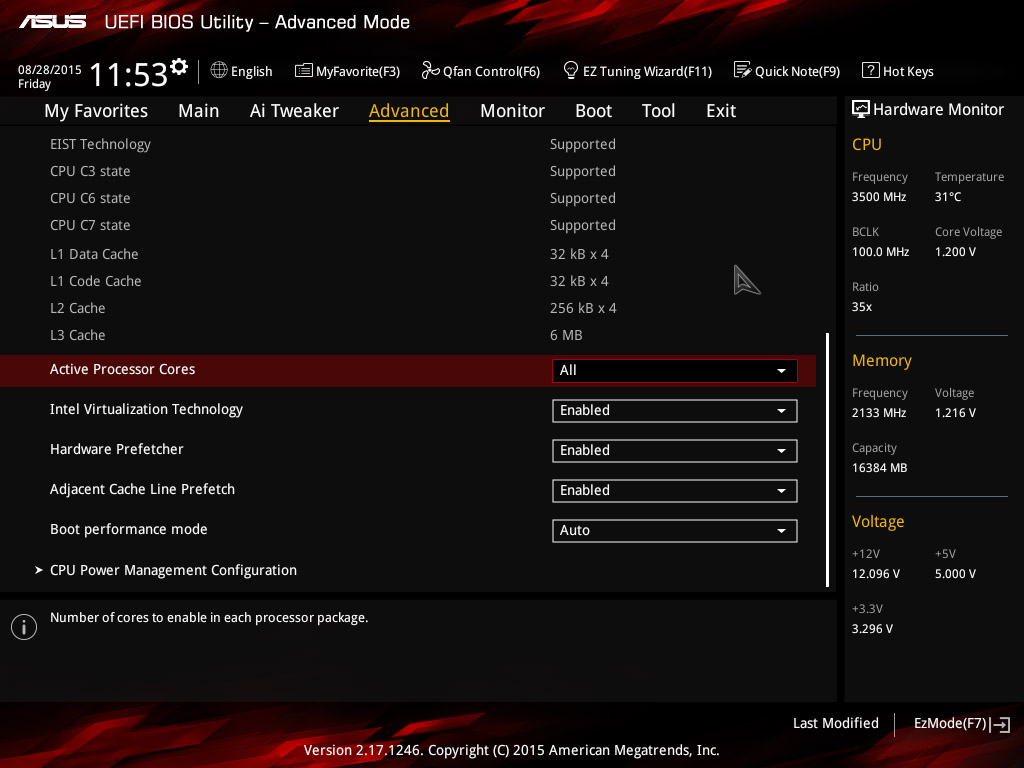Open the Active Processor Cores dropdown
This screenshot has height=768, width=1024.
click(x=675, y=370)
